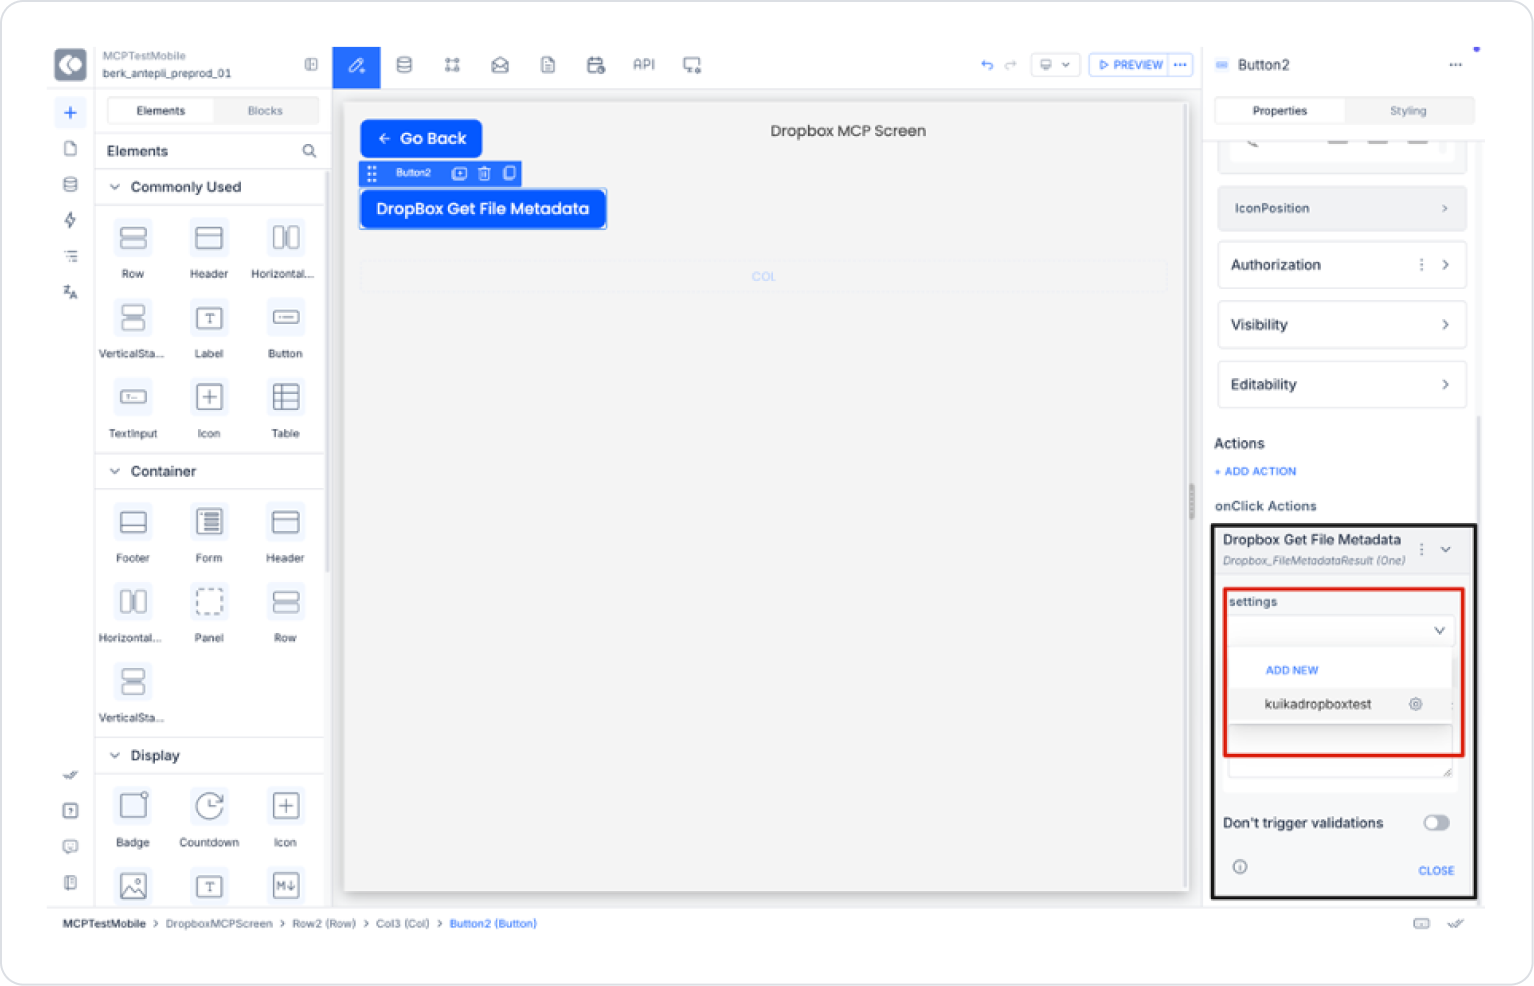
Task: Open the add elements plus icon
Action: 70,112
